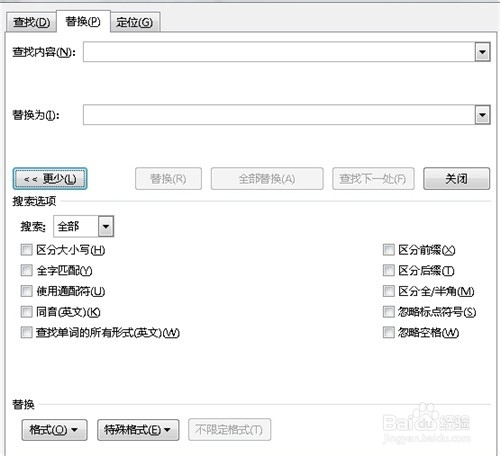Select the 替换(P) tab
Viewport: 500px width, 456px height.
coord(83,21)
